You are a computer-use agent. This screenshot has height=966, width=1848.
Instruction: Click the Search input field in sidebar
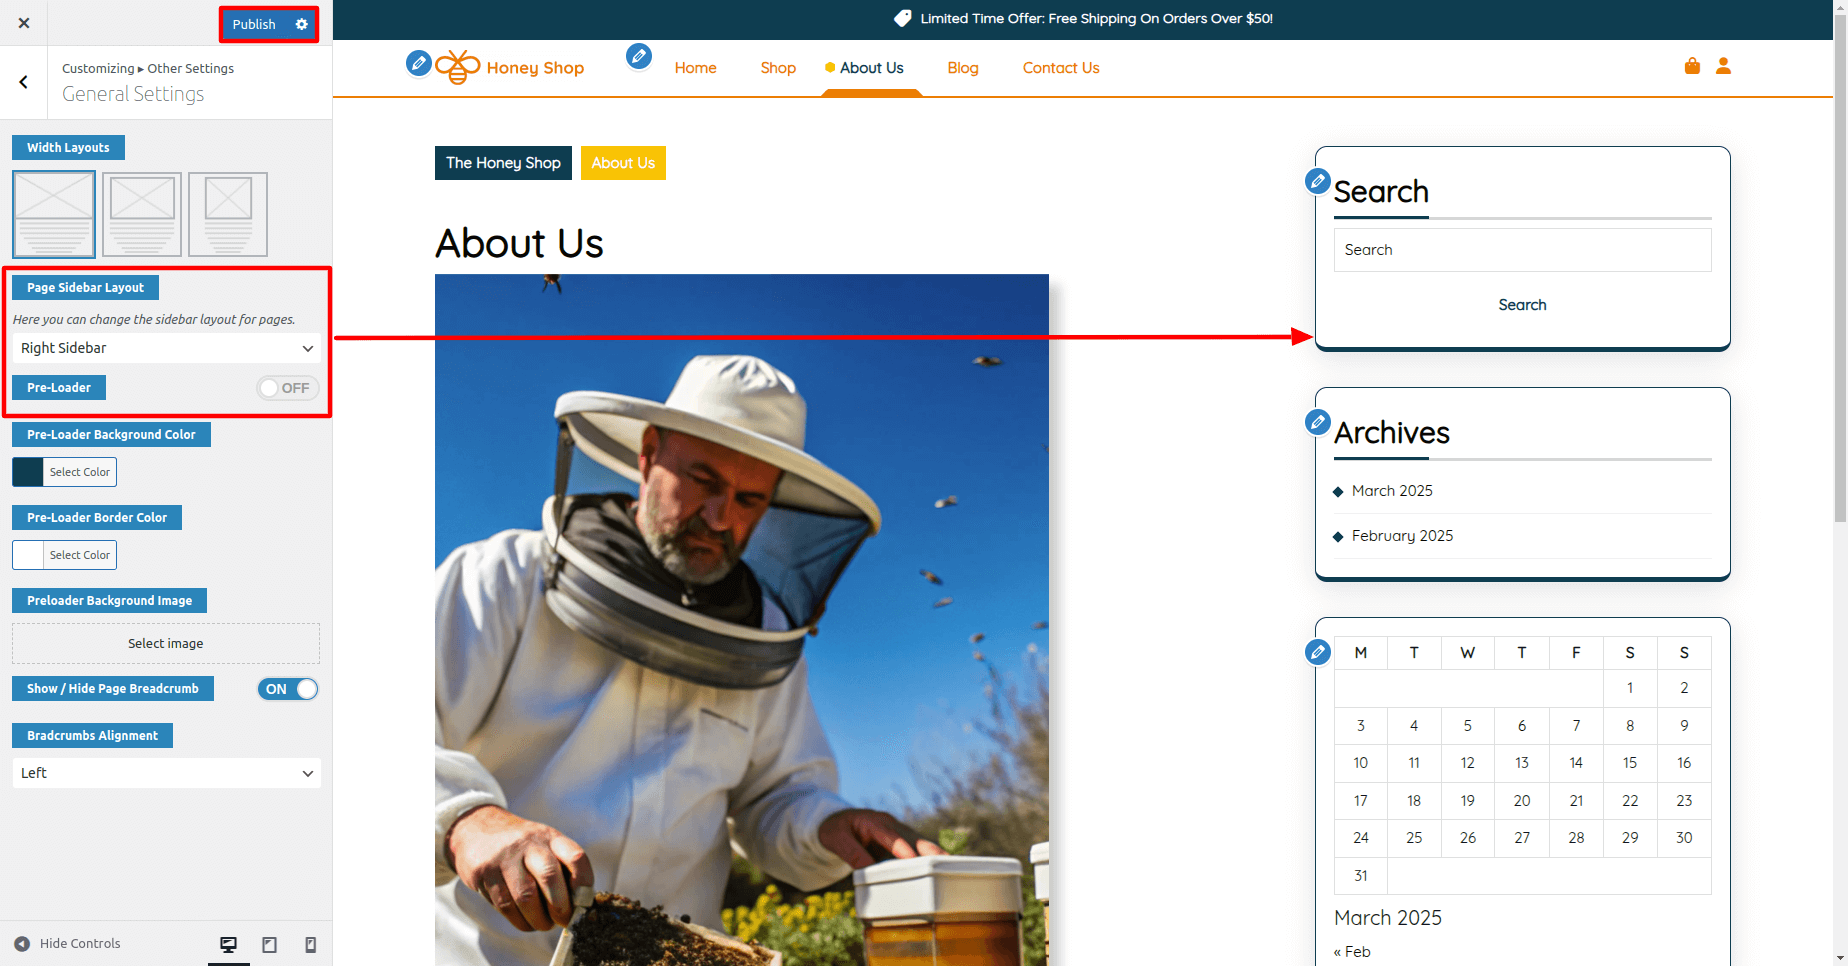pyautogui.click(x=1521, y=250)
